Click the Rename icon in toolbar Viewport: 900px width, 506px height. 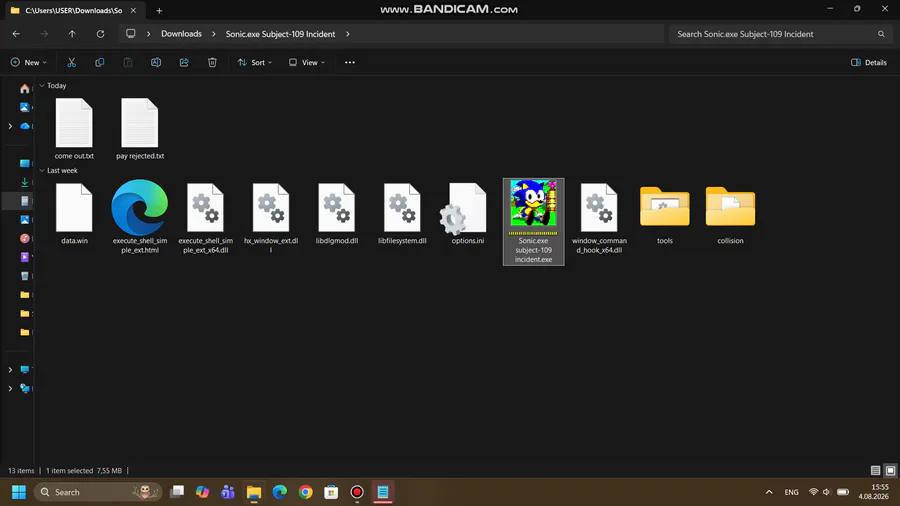coord(156,63)
